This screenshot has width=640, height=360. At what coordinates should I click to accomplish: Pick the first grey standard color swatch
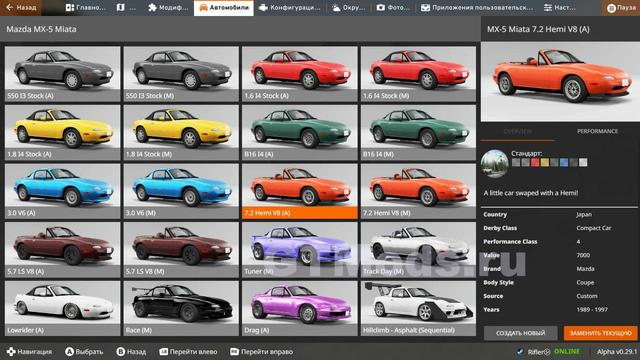tap(516, 162)
